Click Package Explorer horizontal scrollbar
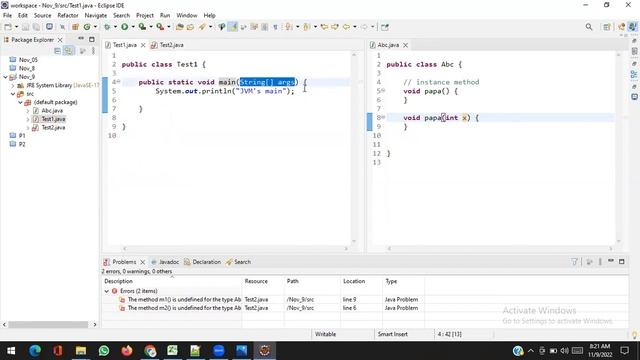Screen dimensions: 640x360 pyautogui.click(x=48, y=324)
